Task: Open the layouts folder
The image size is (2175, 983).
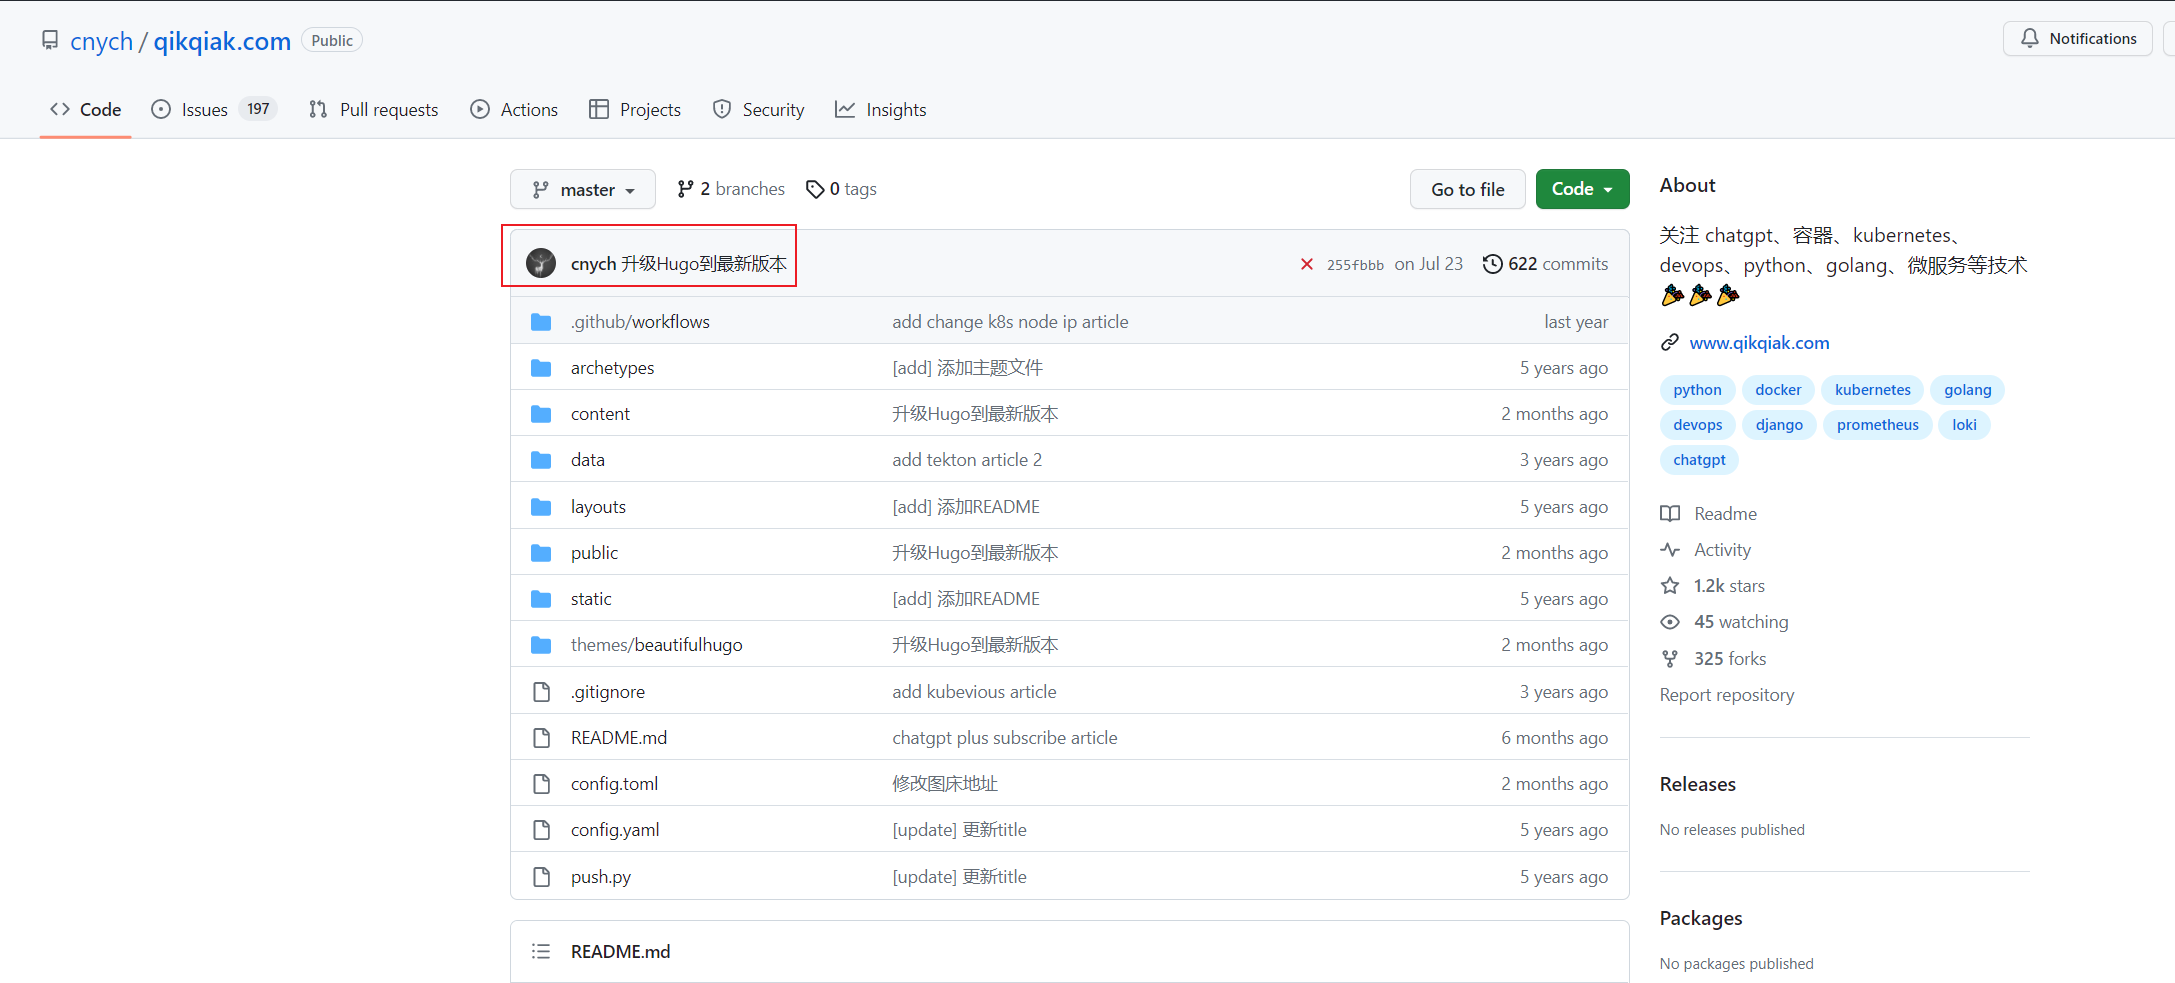Action: click(x=598, y=507)
